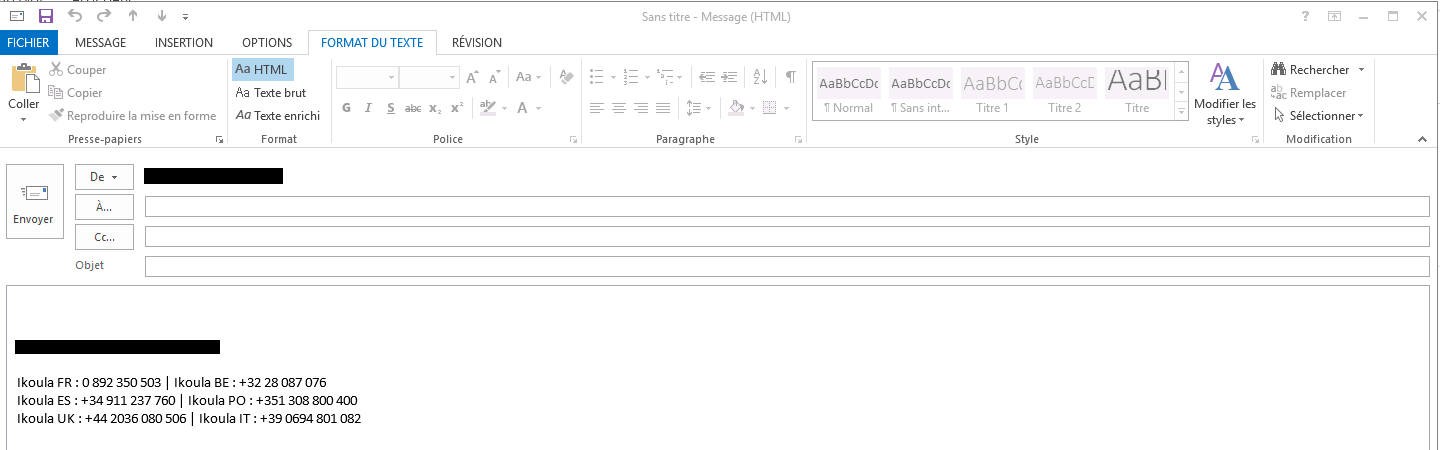Apply the Titre 1 style swatch
This screenshot has width=1440, height=450.
point(993,90)
